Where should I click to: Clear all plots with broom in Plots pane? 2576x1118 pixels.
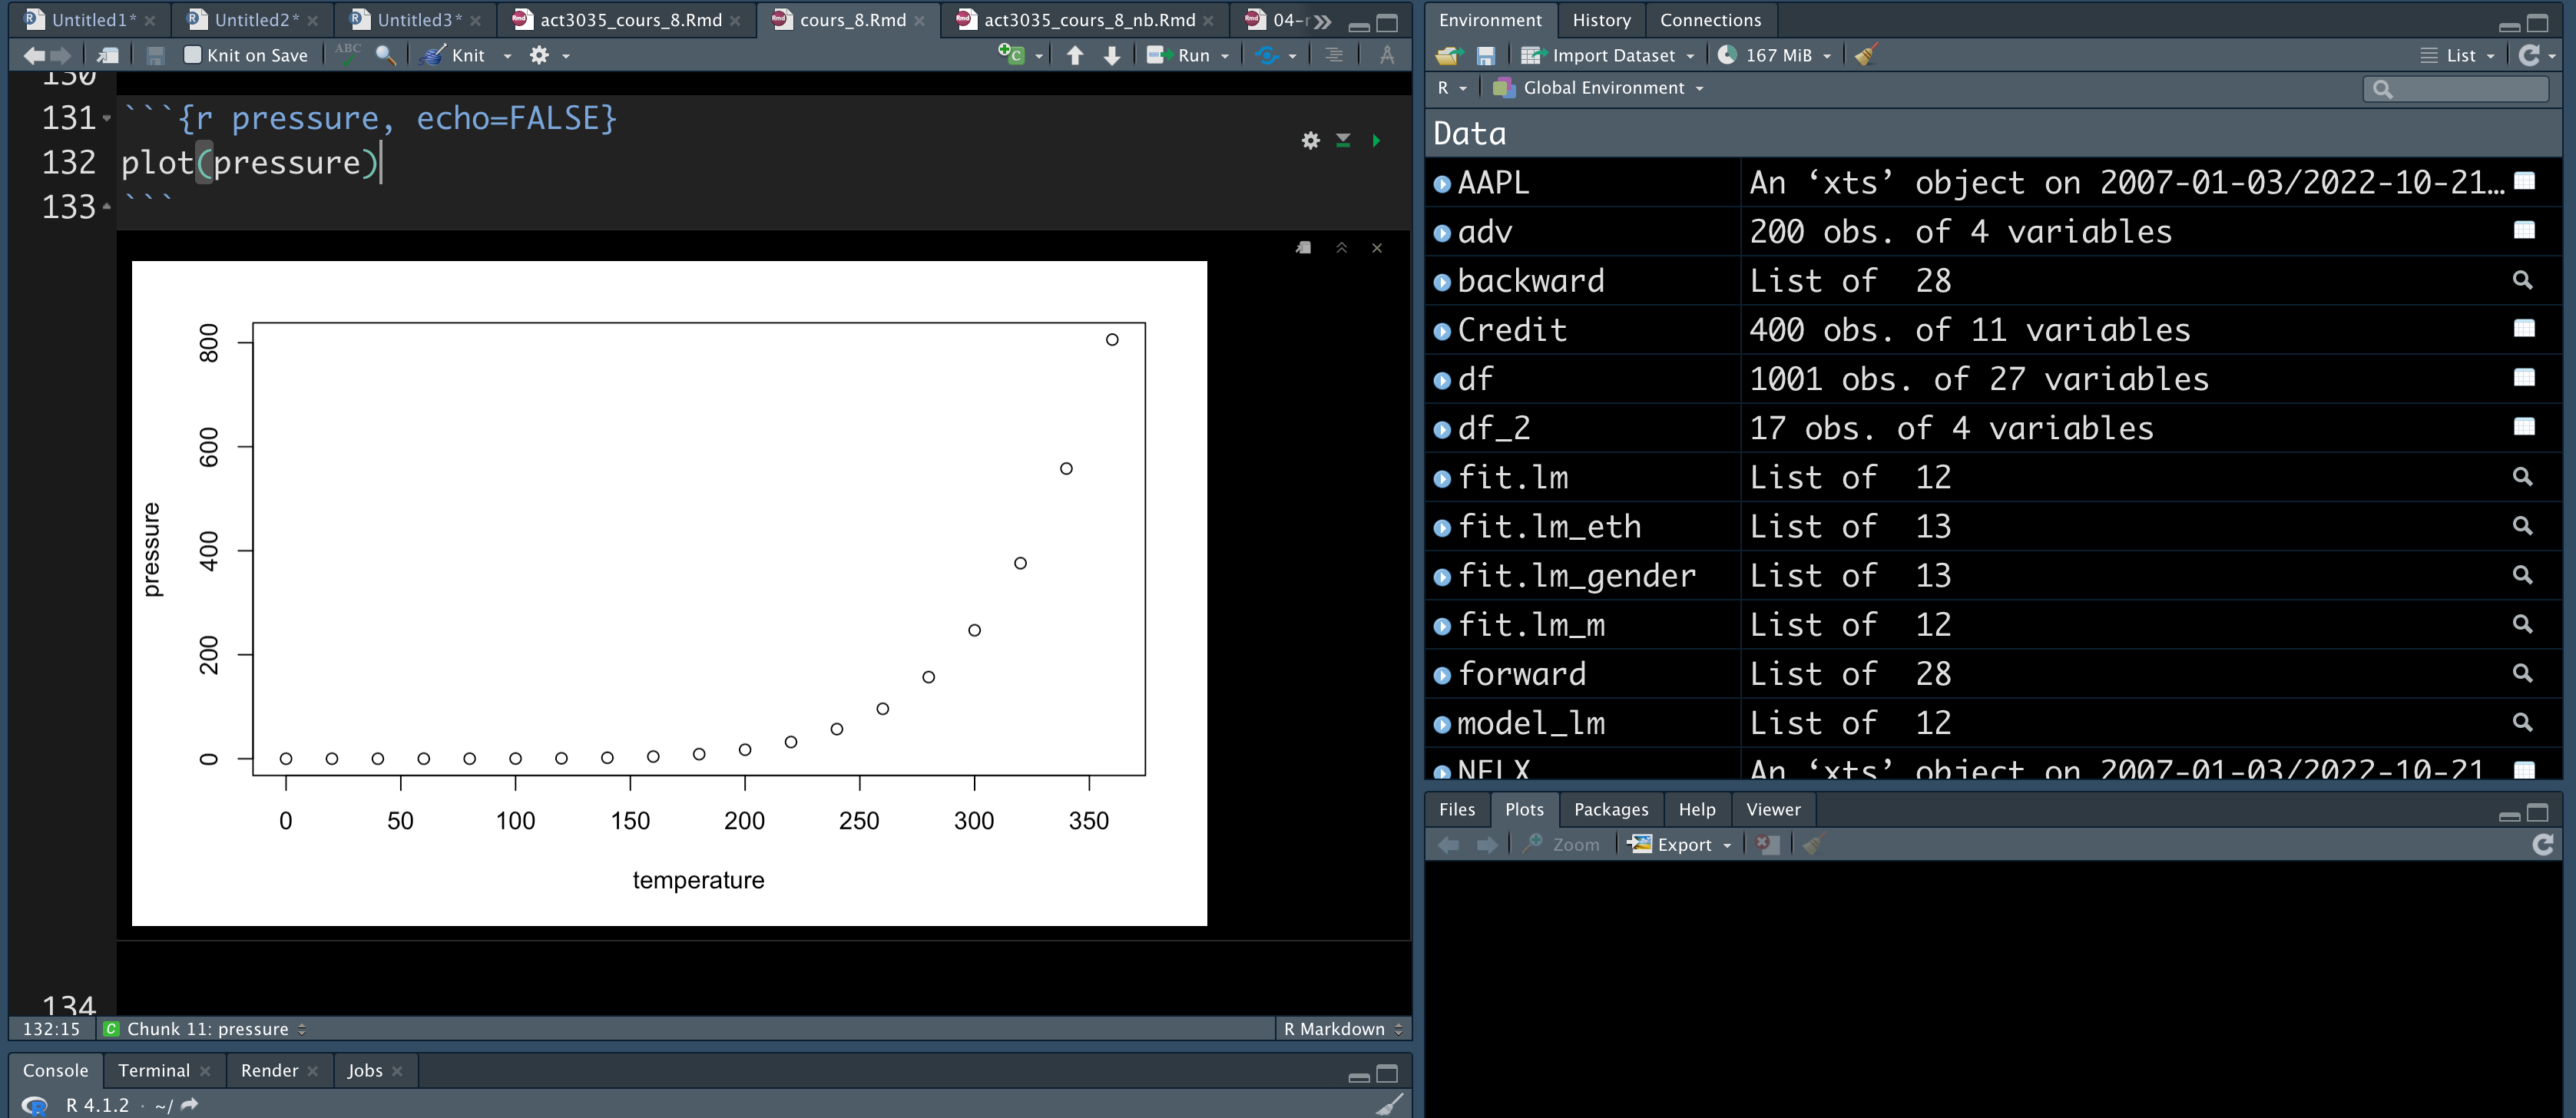coord(1813,844)
